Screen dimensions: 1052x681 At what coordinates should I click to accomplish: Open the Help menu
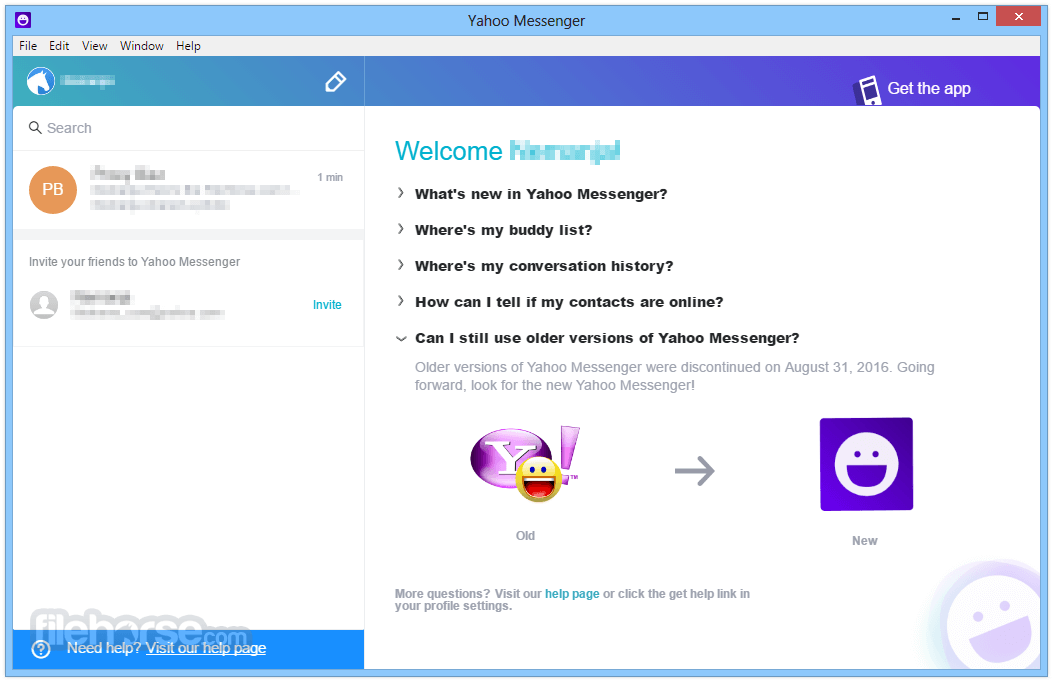pyautogui.click(x=189, y=46)
